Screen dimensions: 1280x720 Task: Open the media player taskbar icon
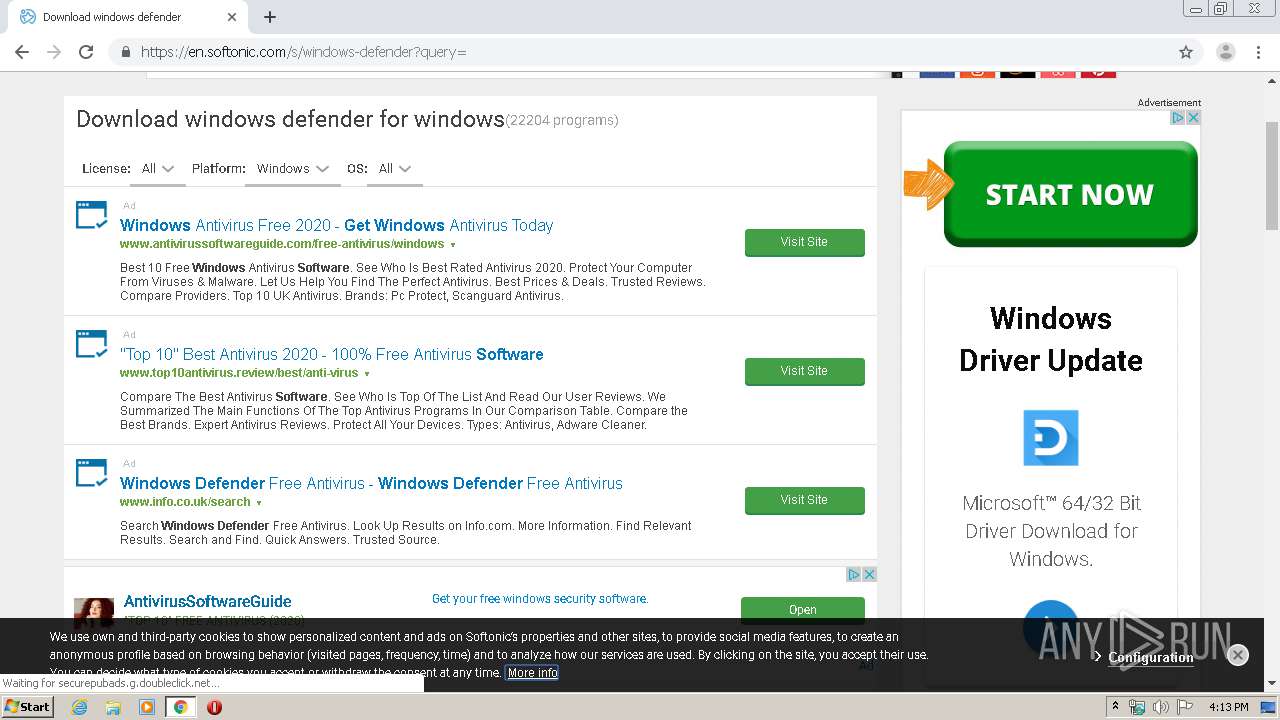click(147, 707)
